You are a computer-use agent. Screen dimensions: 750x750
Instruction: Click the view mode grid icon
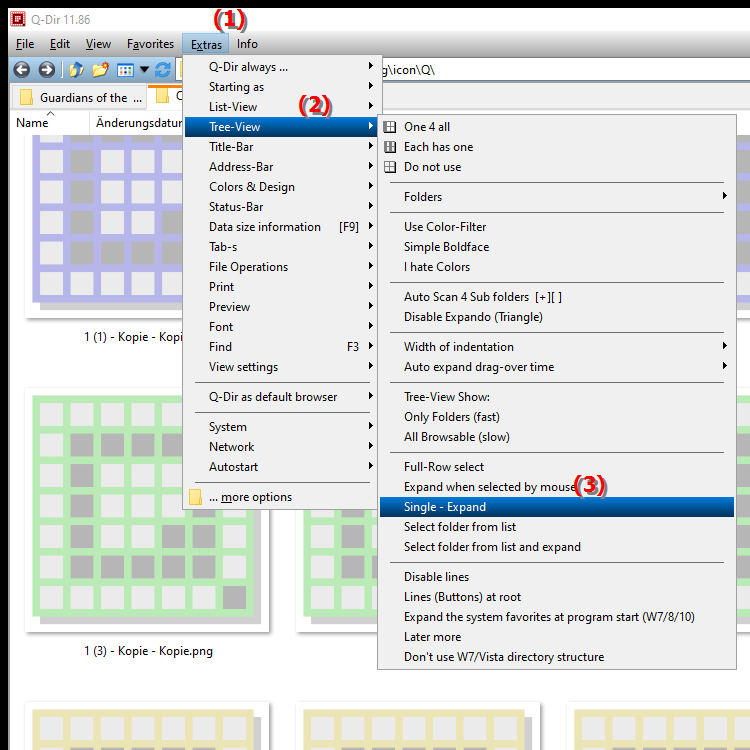pos(125,70)
